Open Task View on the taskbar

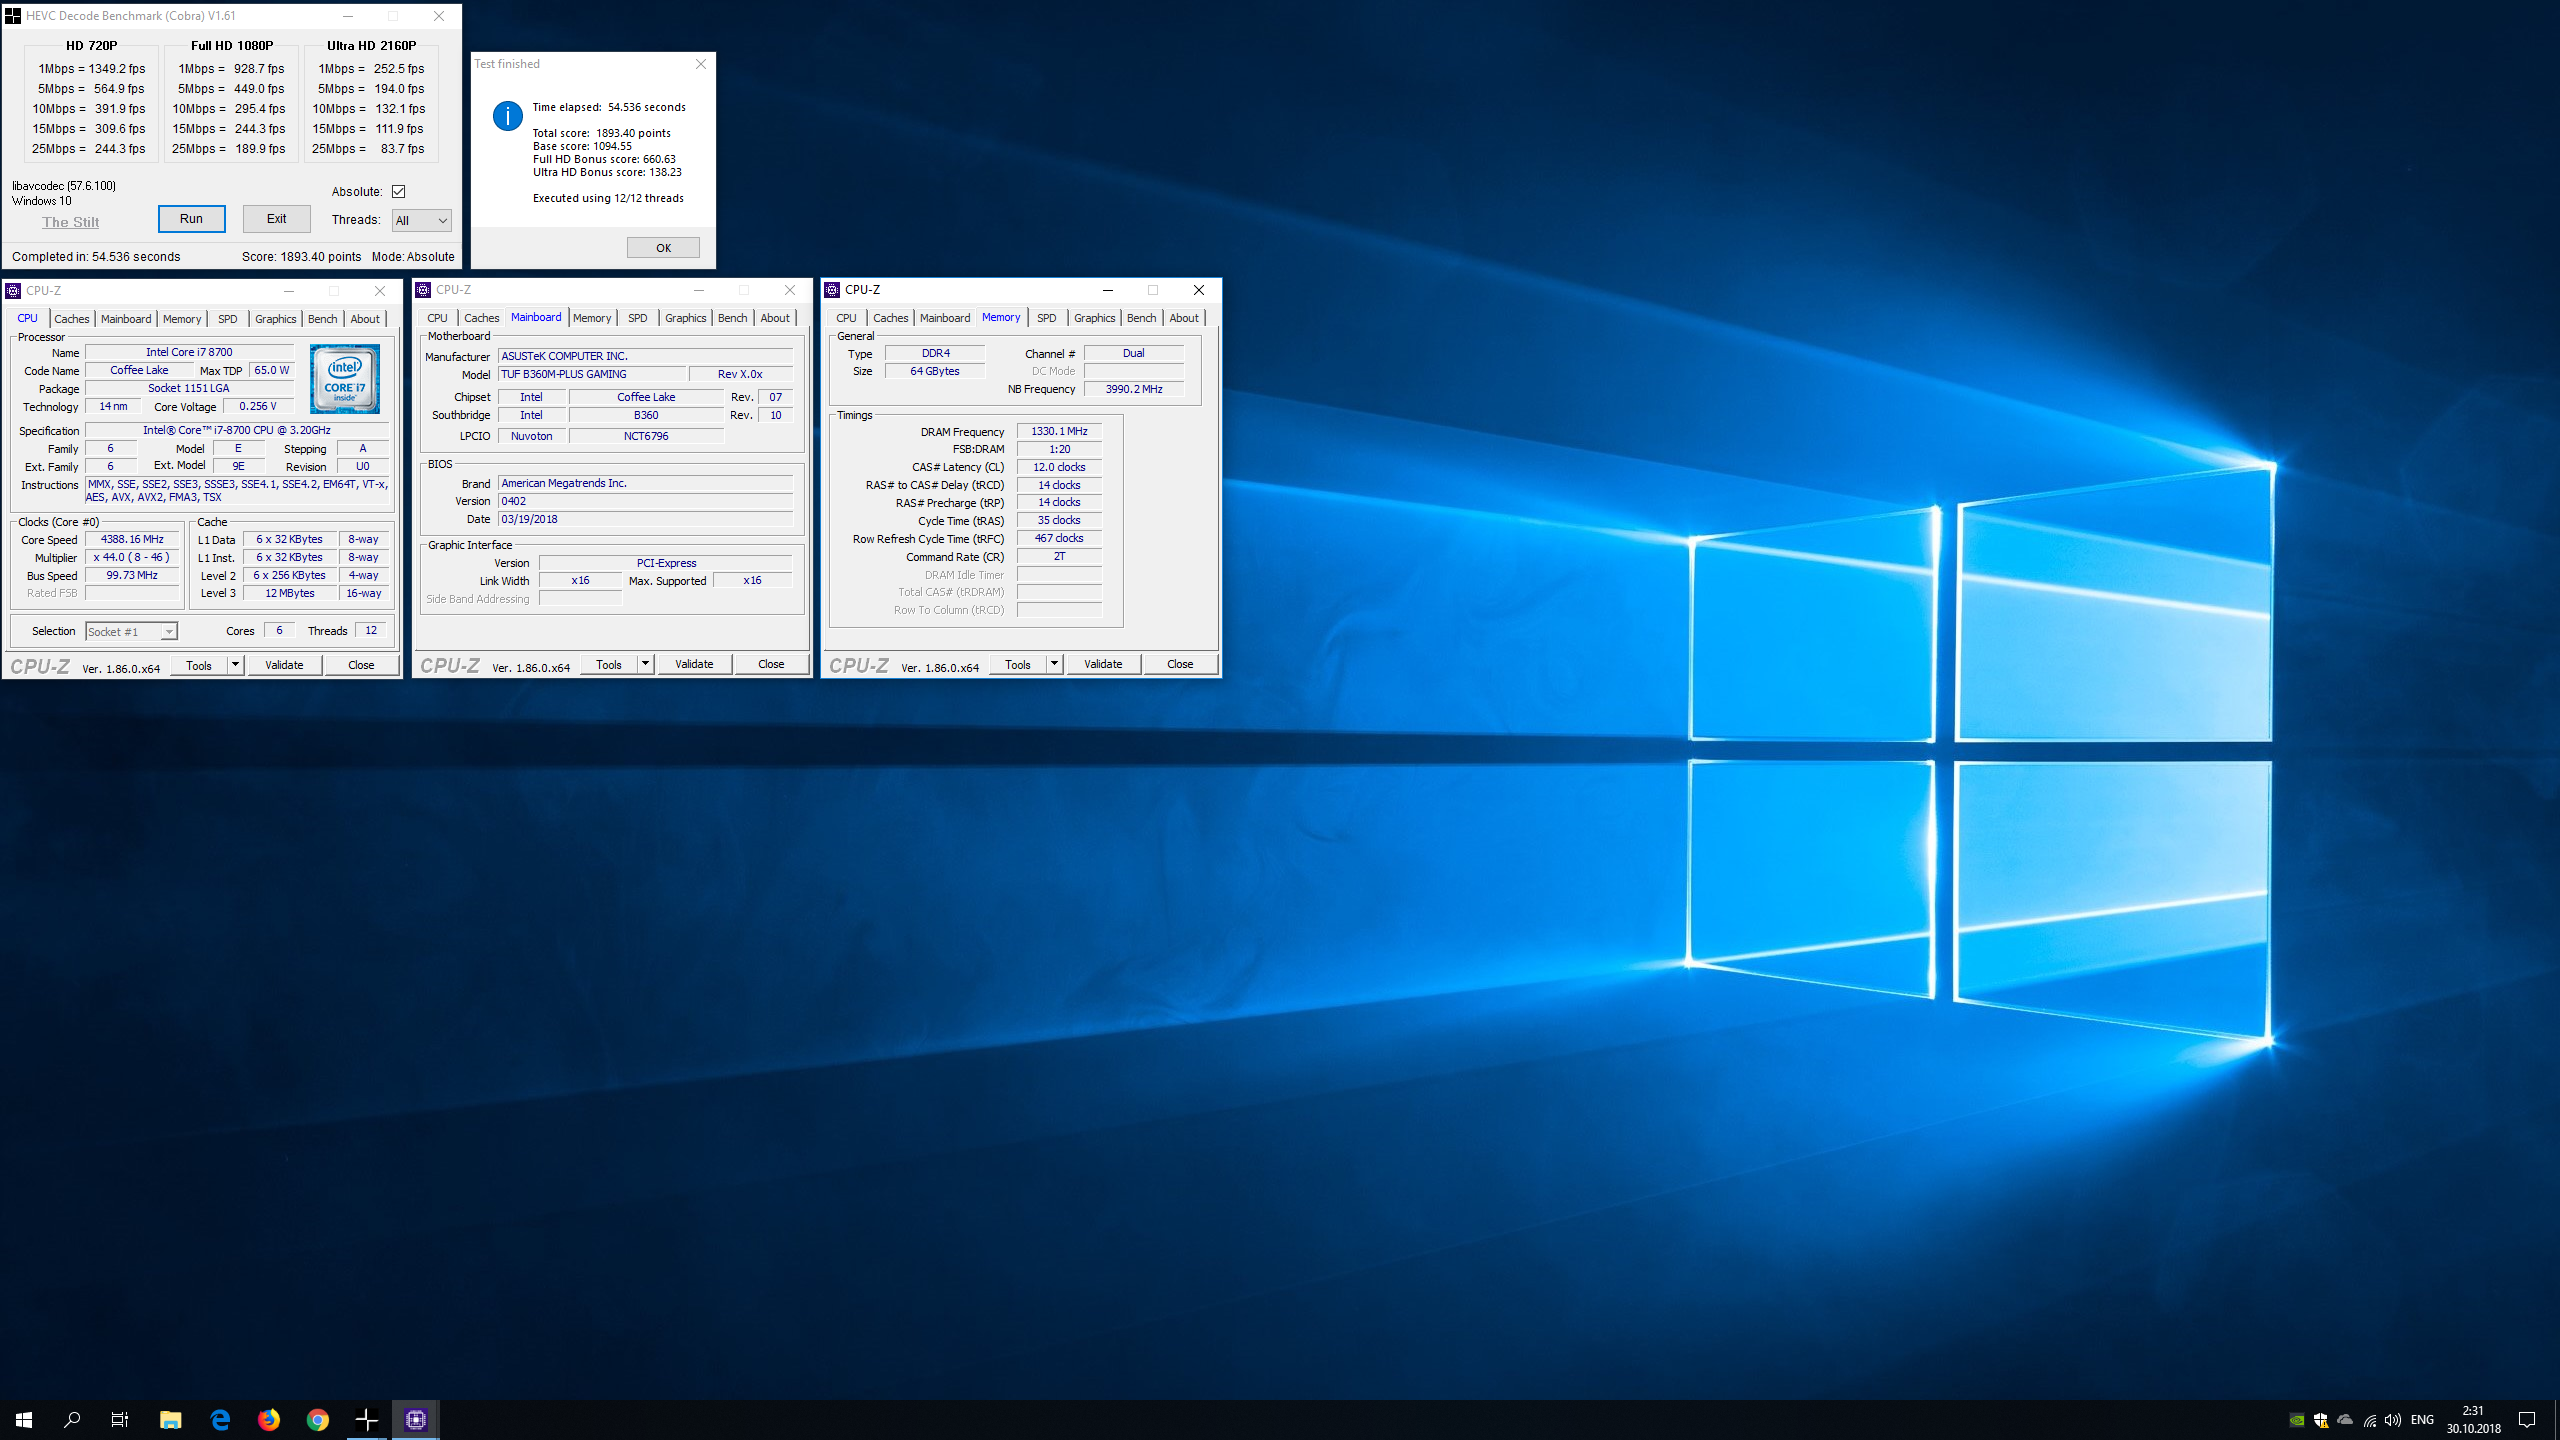point(120,1419)
